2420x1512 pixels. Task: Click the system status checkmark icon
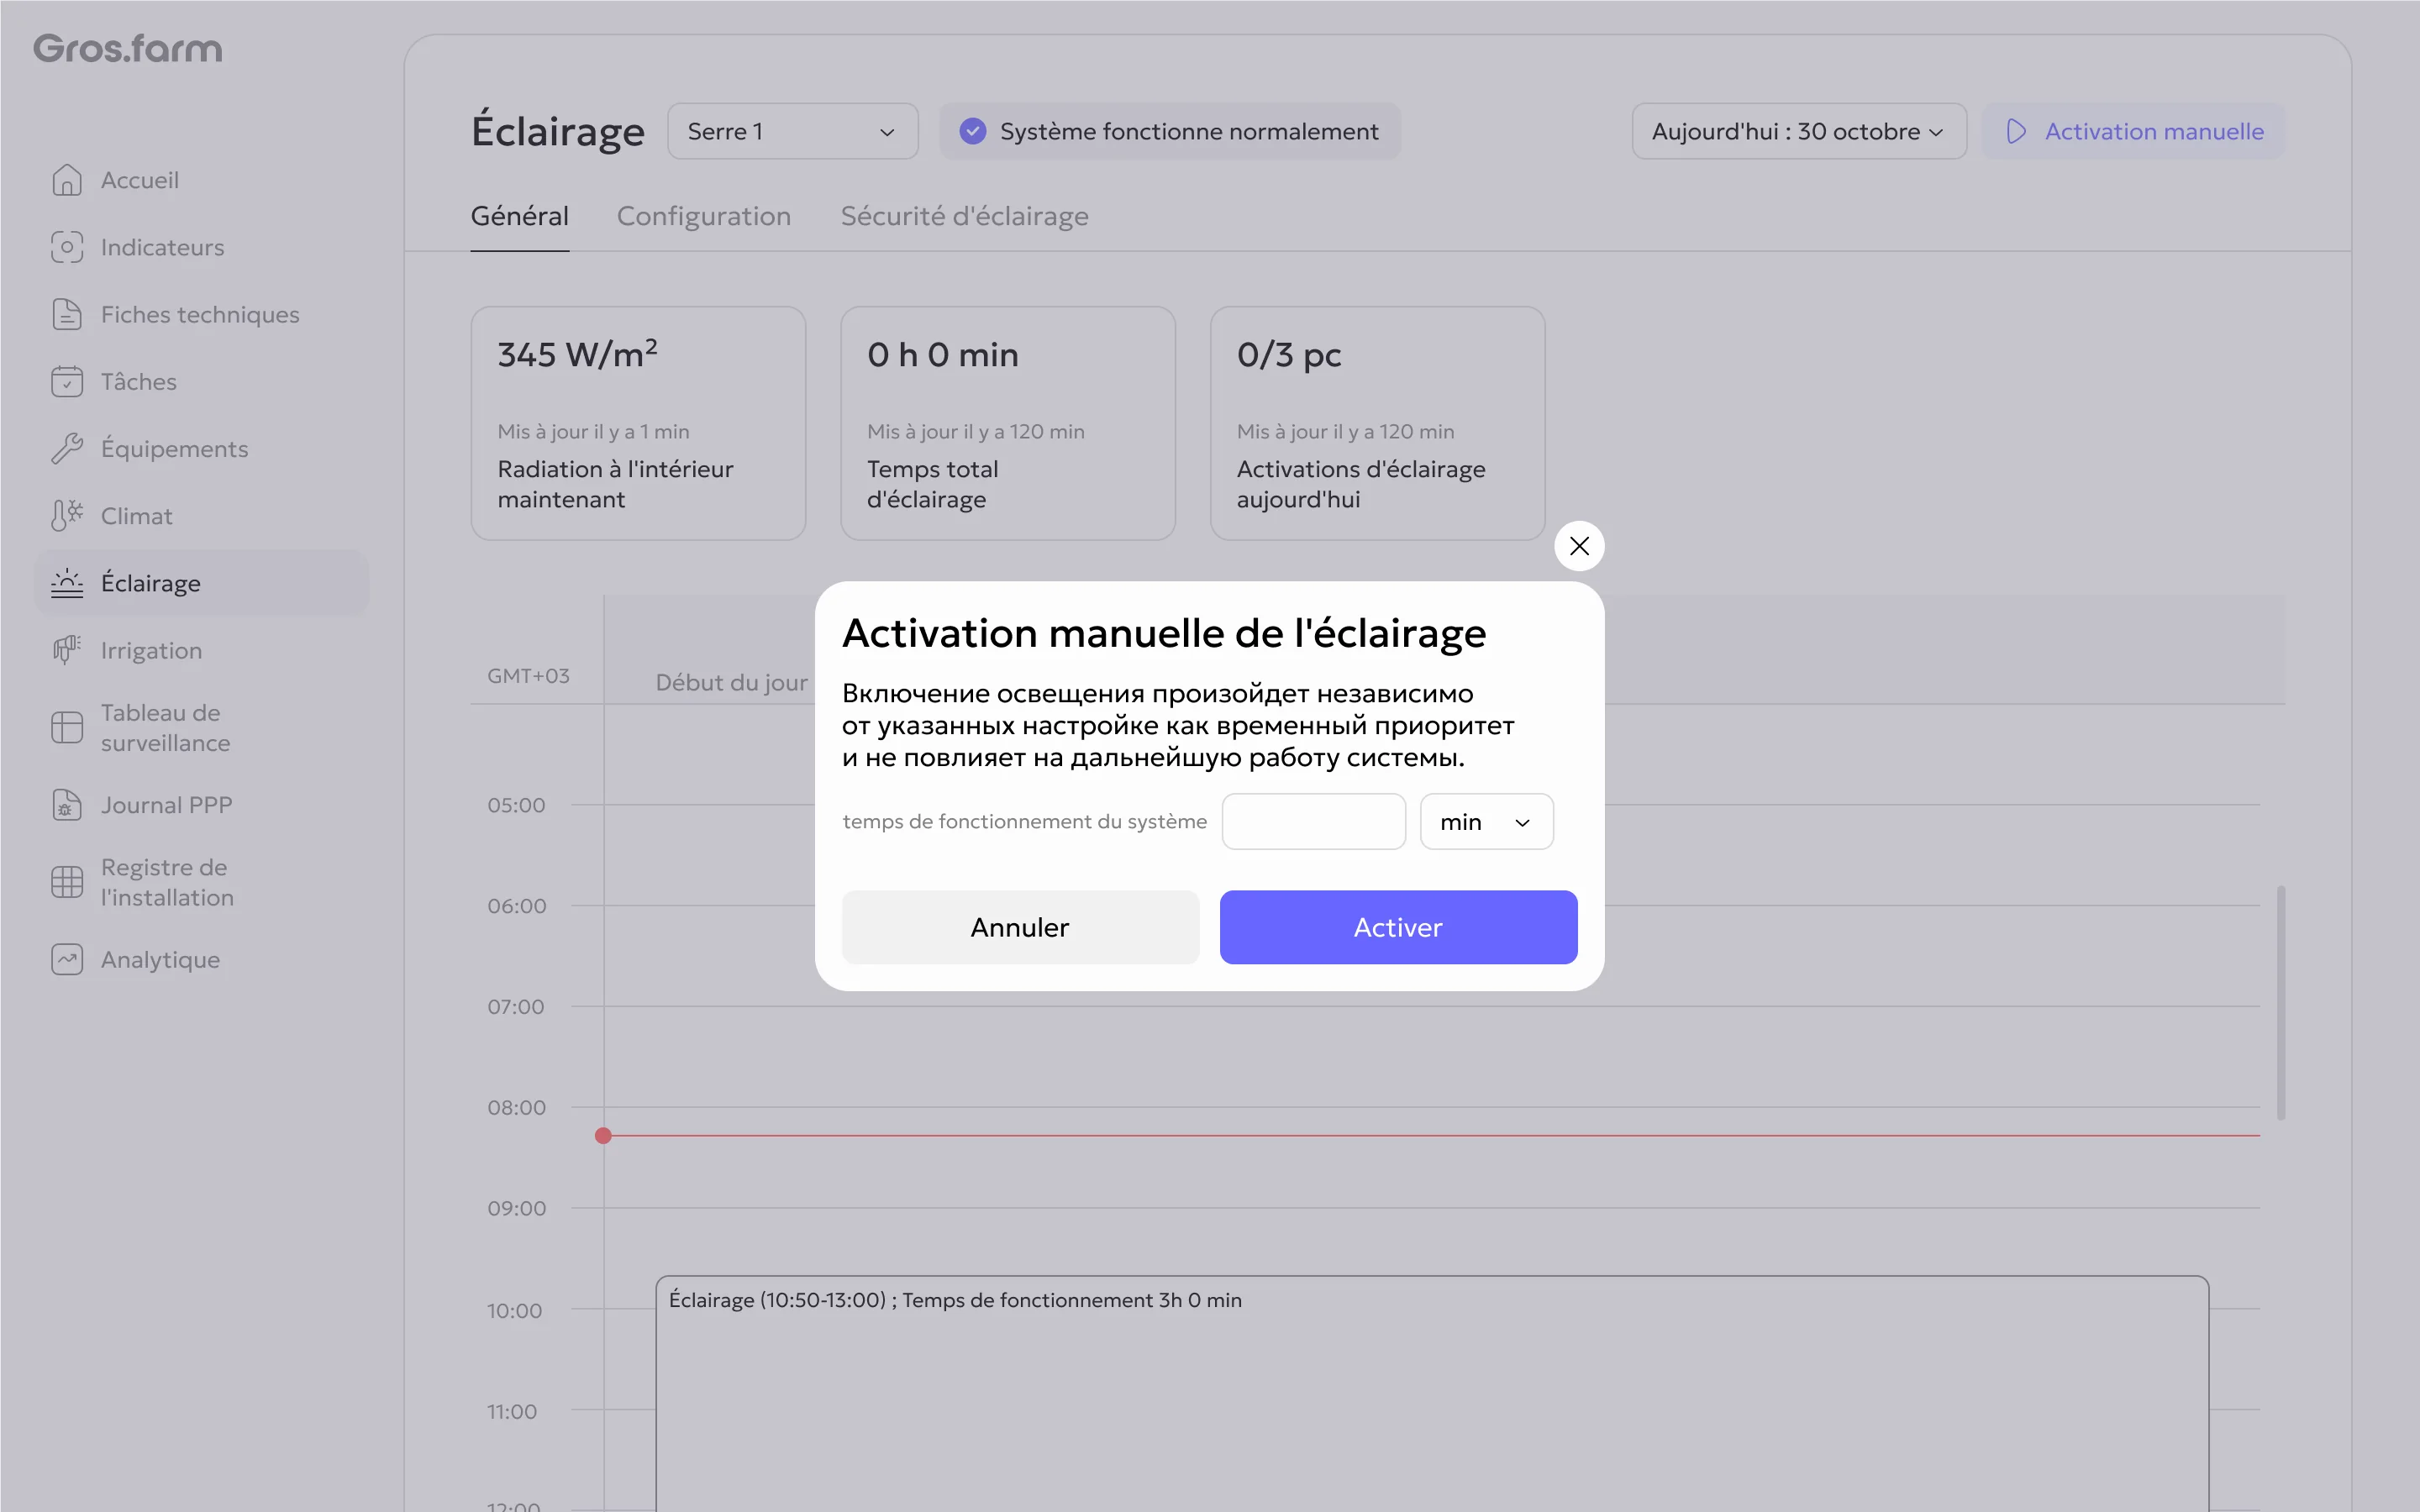tap(972, 131)
